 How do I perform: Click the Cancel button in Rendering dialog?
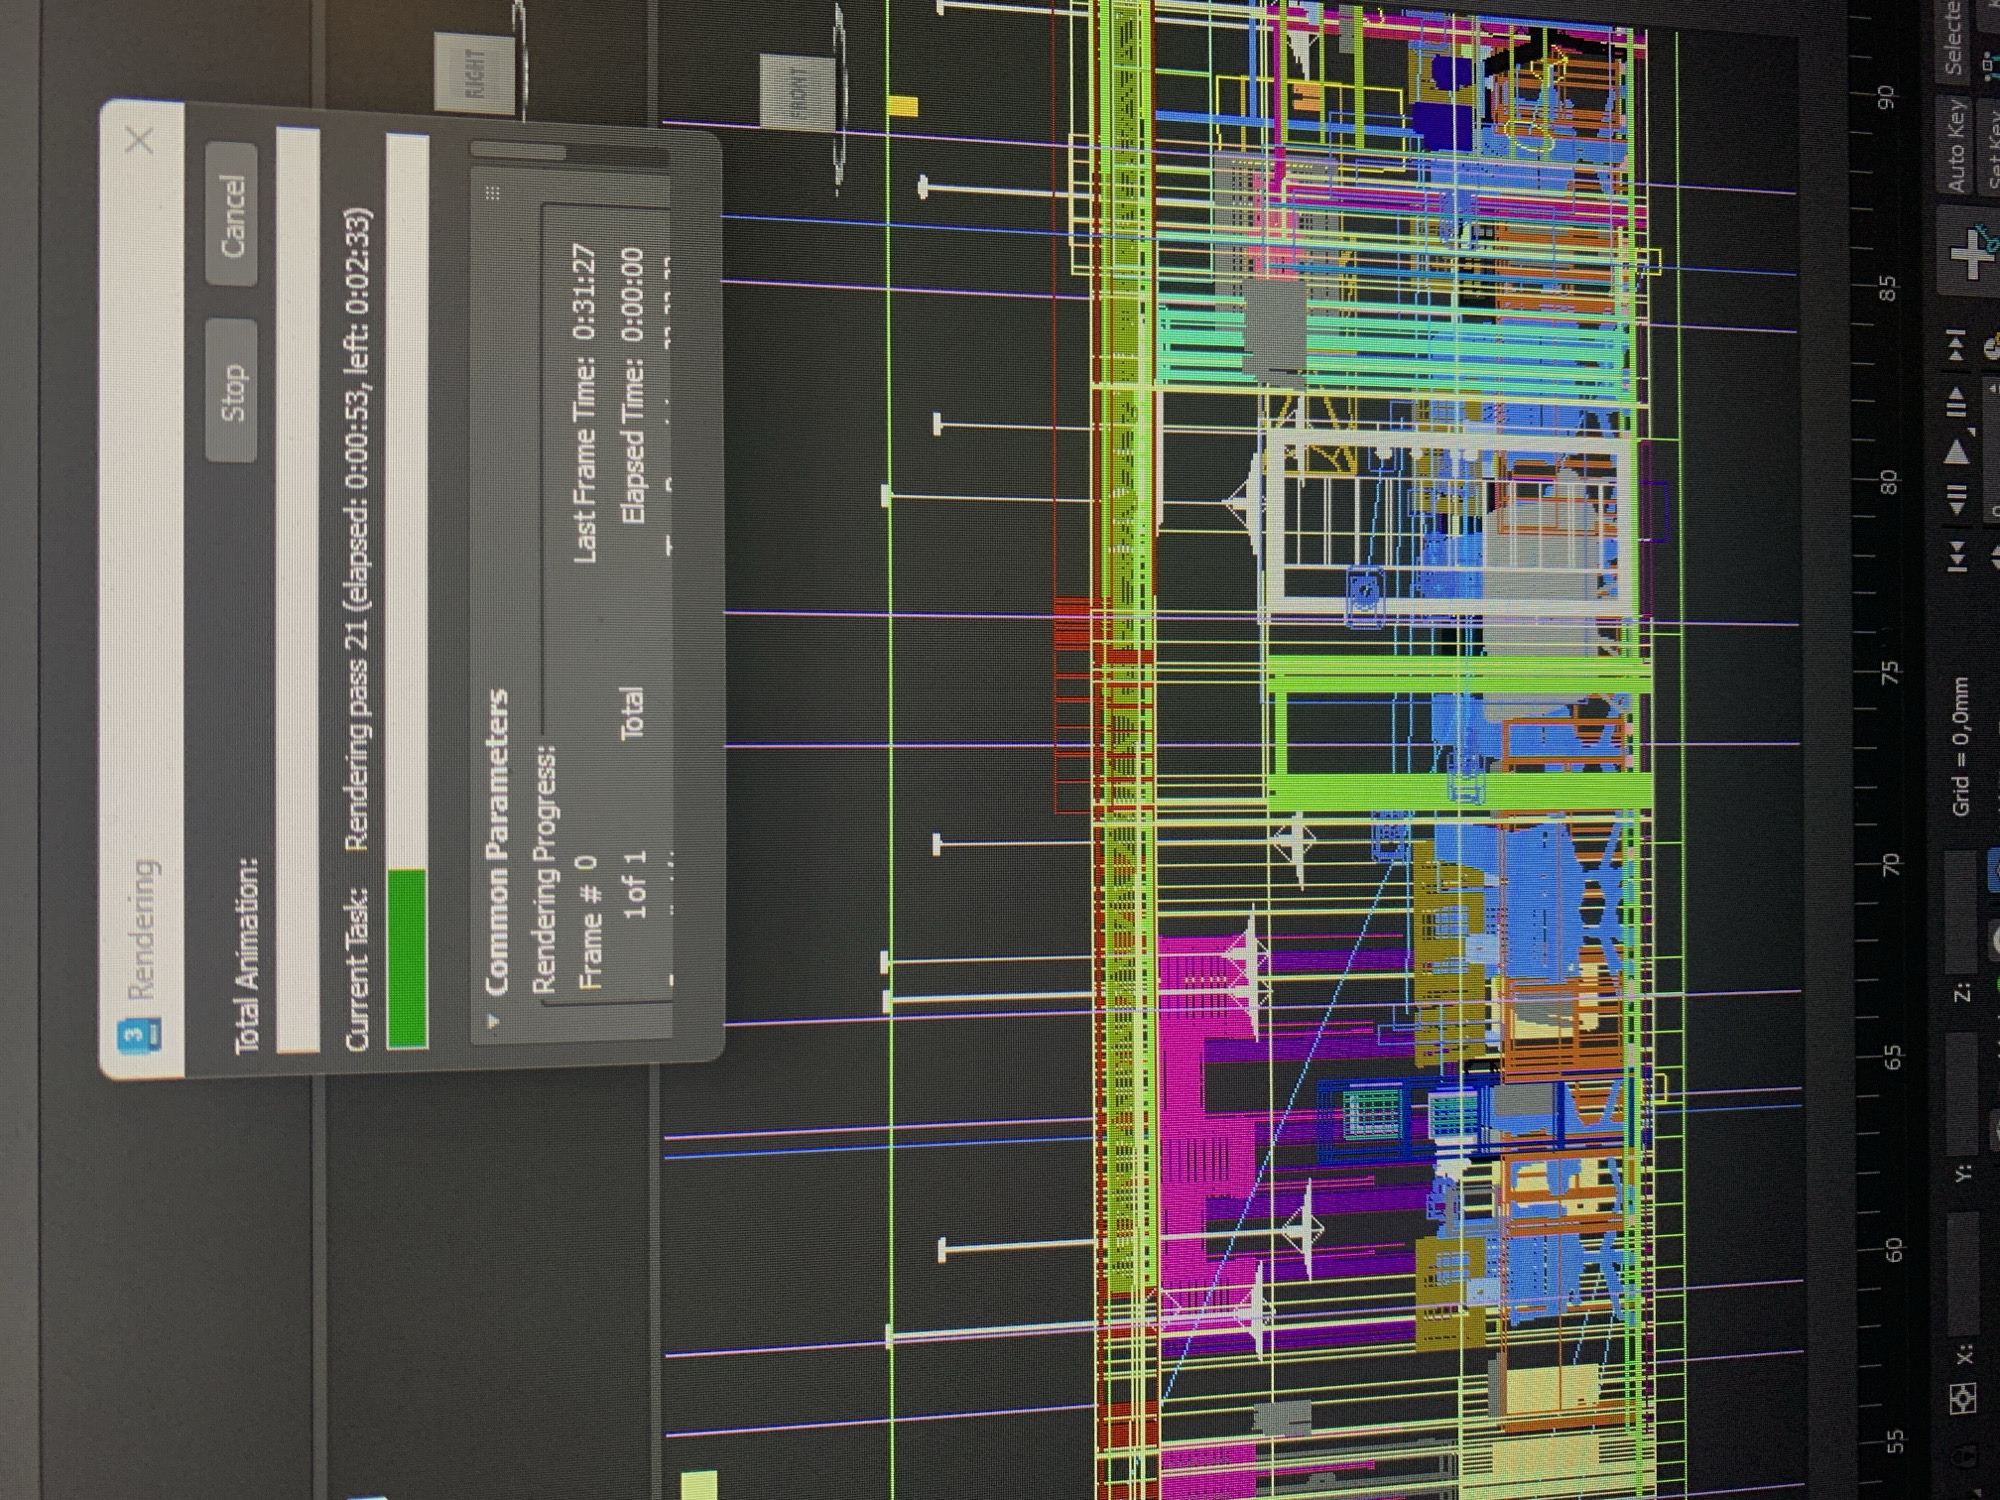pyautogui.click(x=231, y=215)
